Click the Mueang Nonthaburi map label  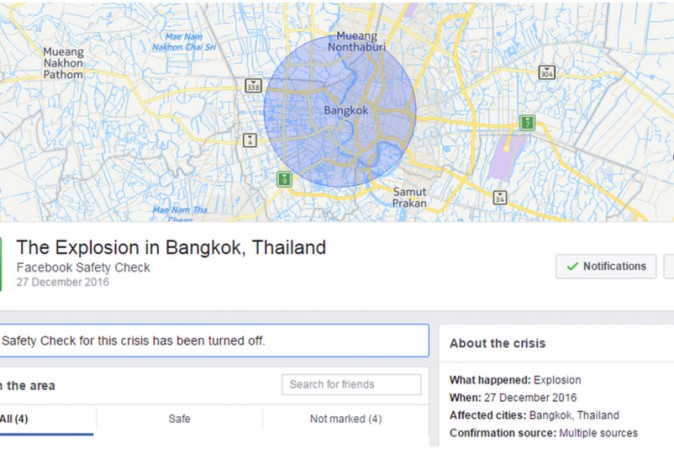[x=357, y=42]
